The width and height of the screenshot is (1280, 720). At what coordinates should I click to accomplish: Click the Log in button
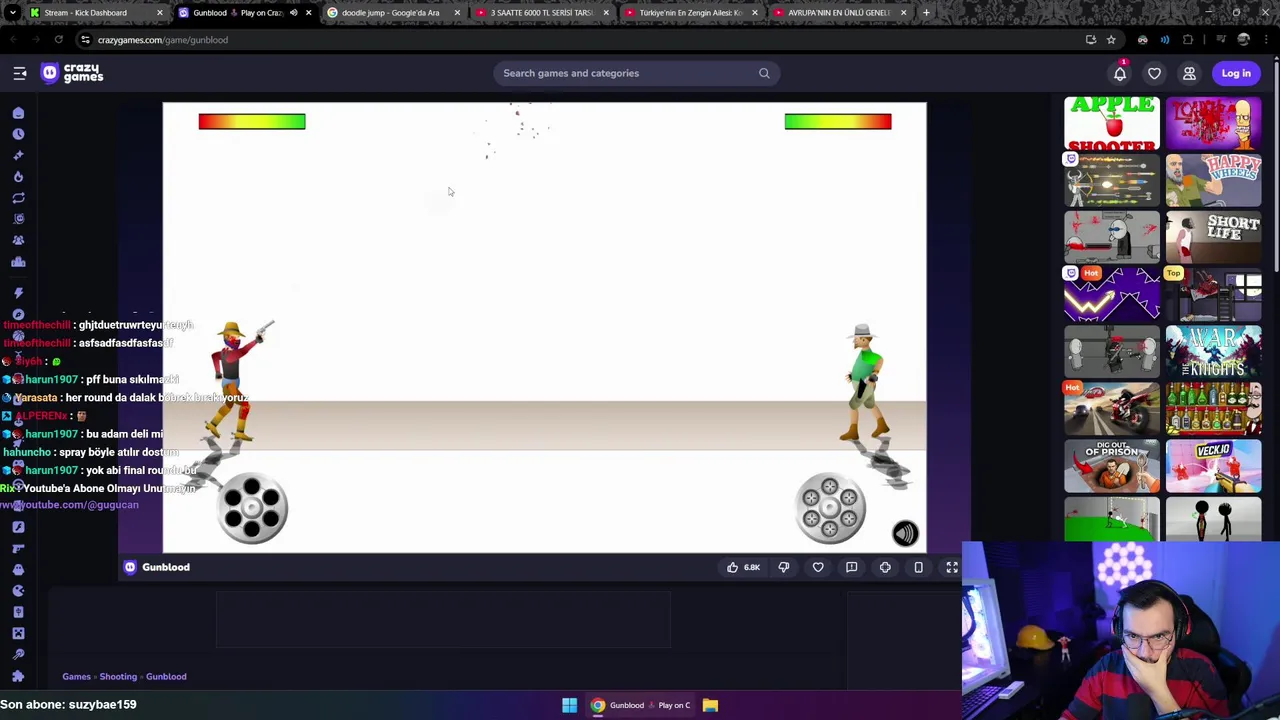1236,73
